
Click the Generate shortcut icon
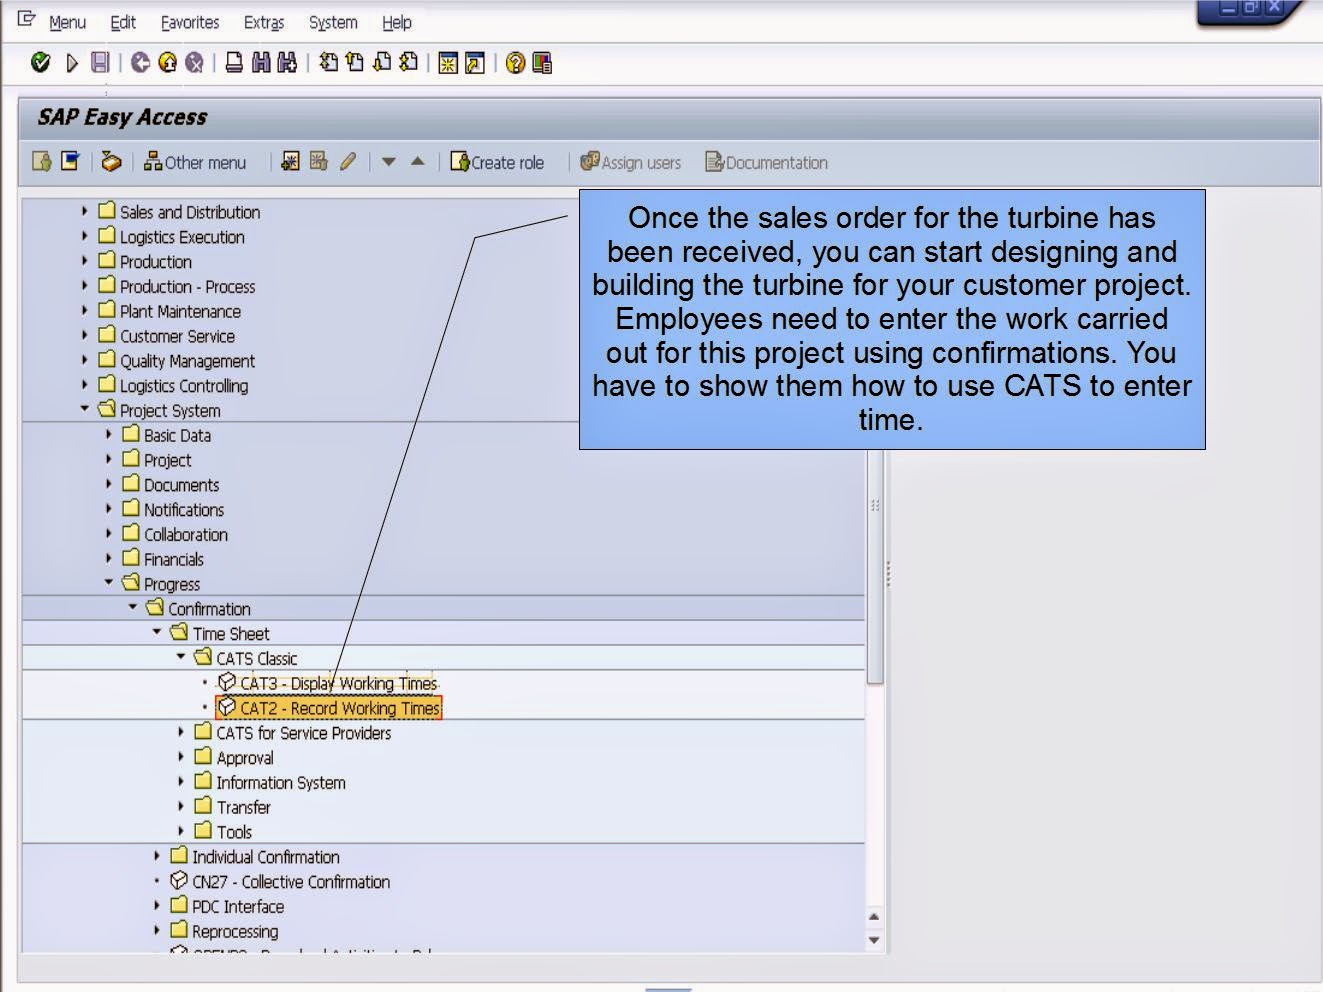tap(475, 63)
